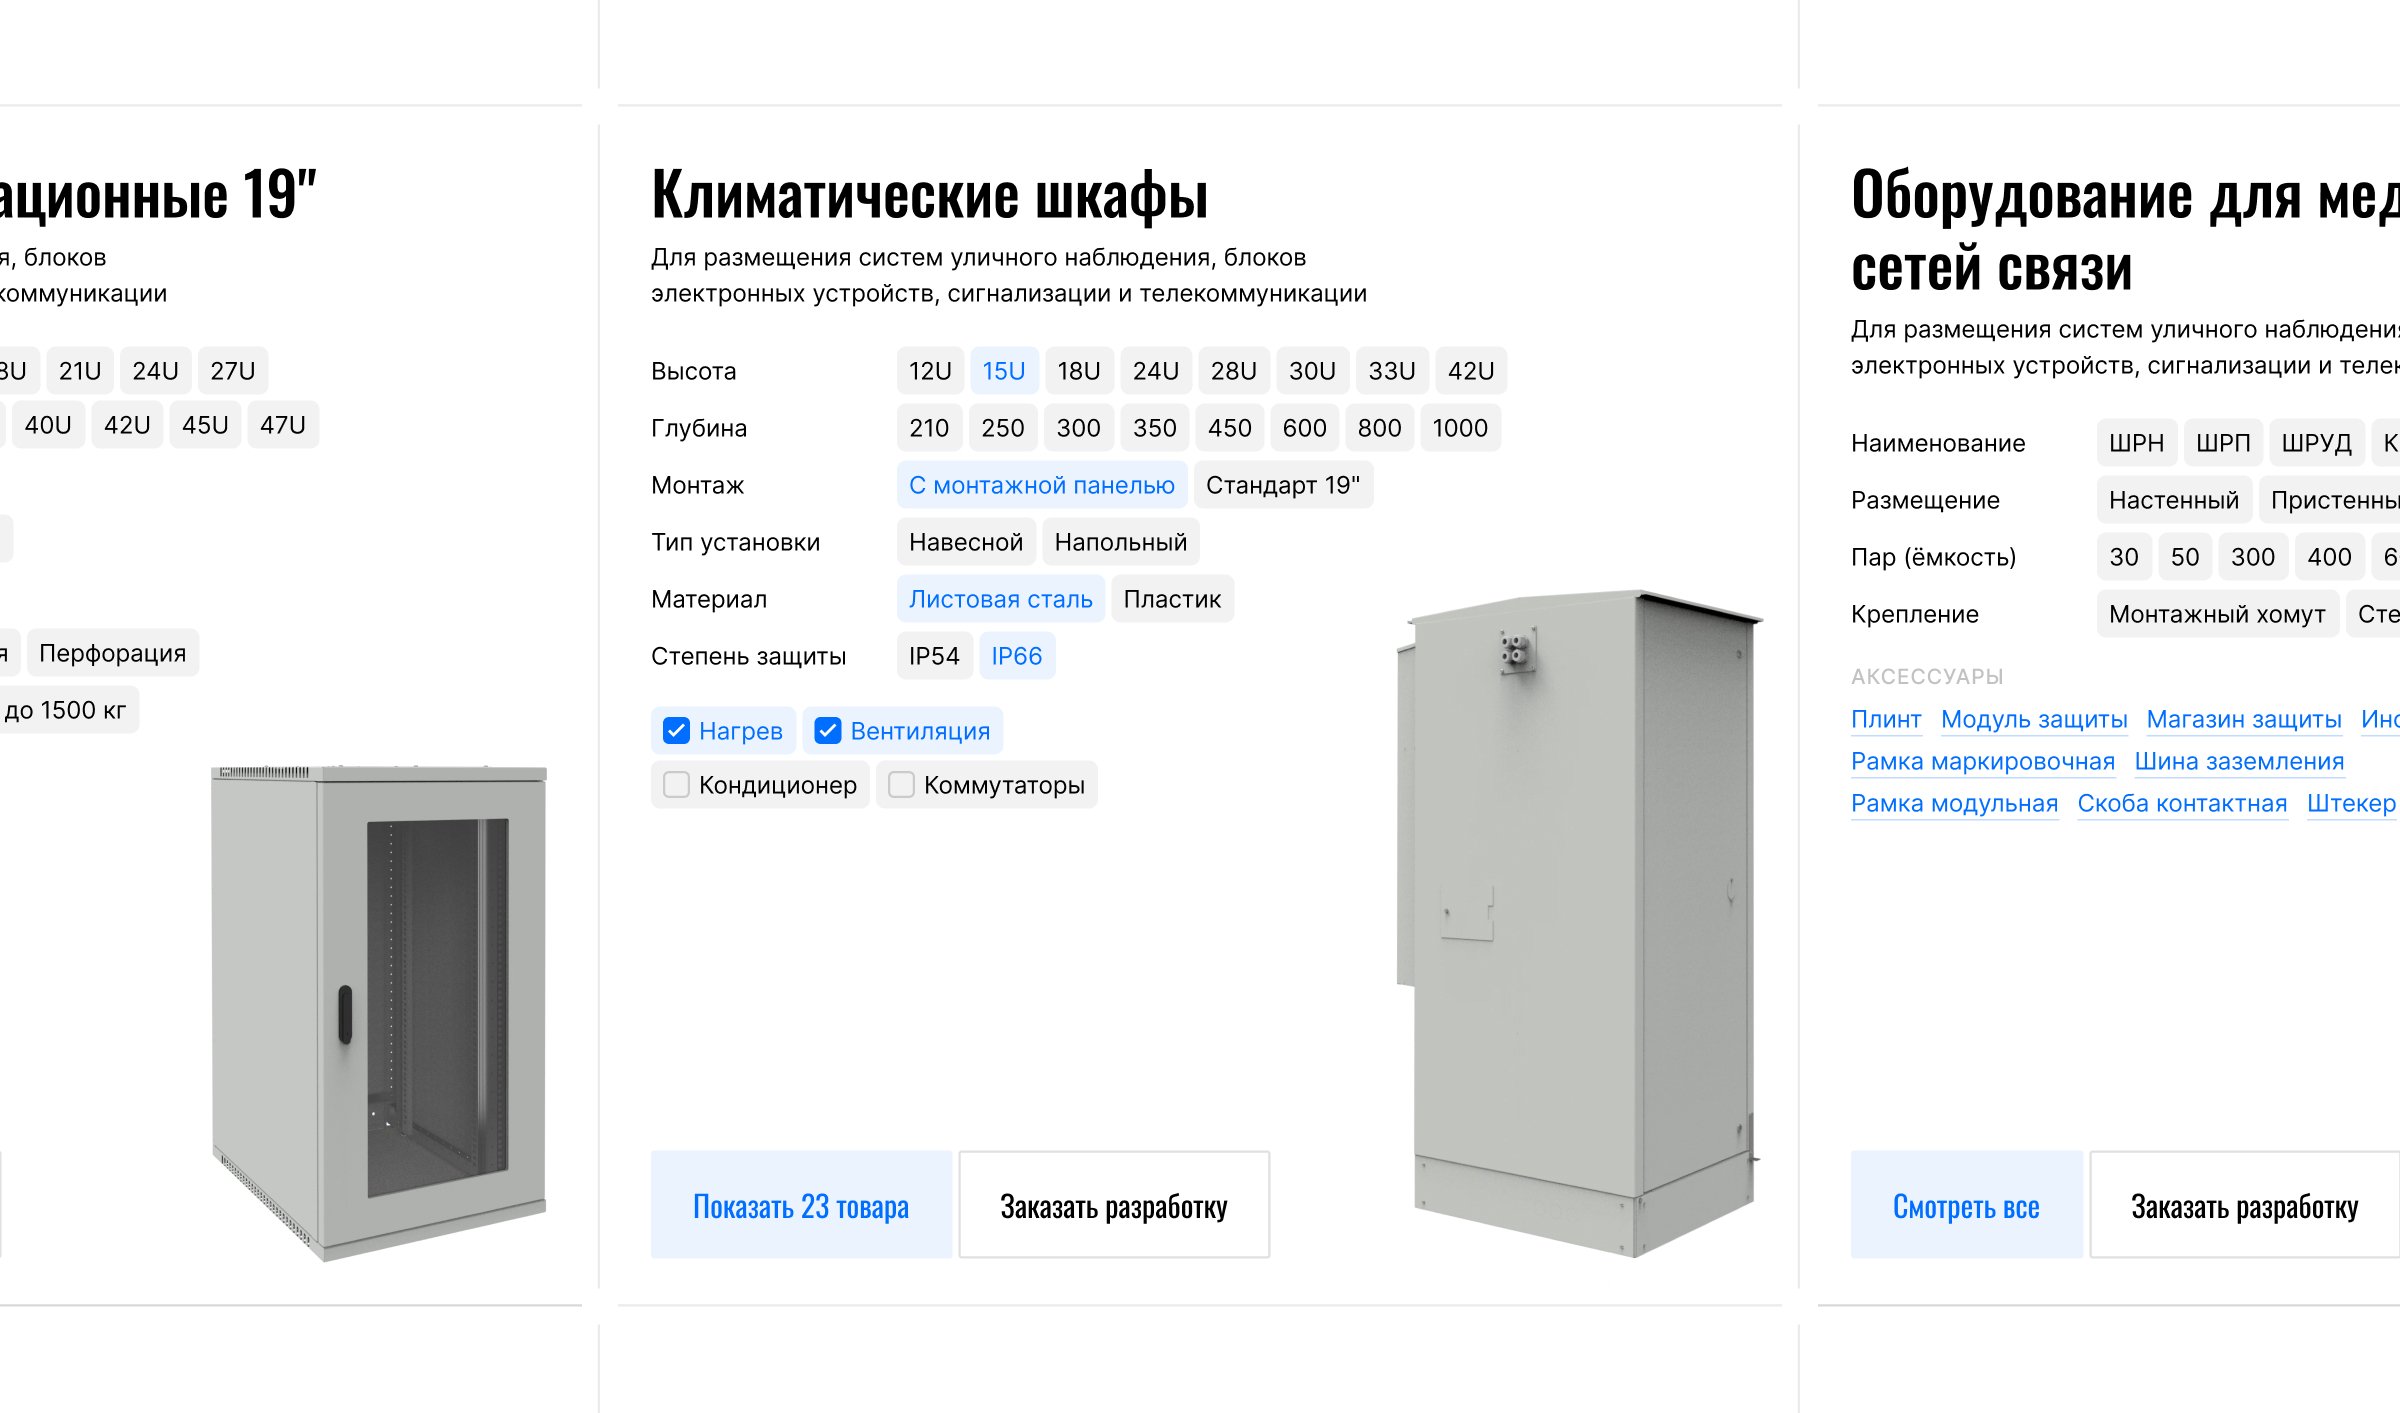Select depth 600 filter chip
The width and height of the screenshot is (2400, 1413).
[x=1303, y=428]
